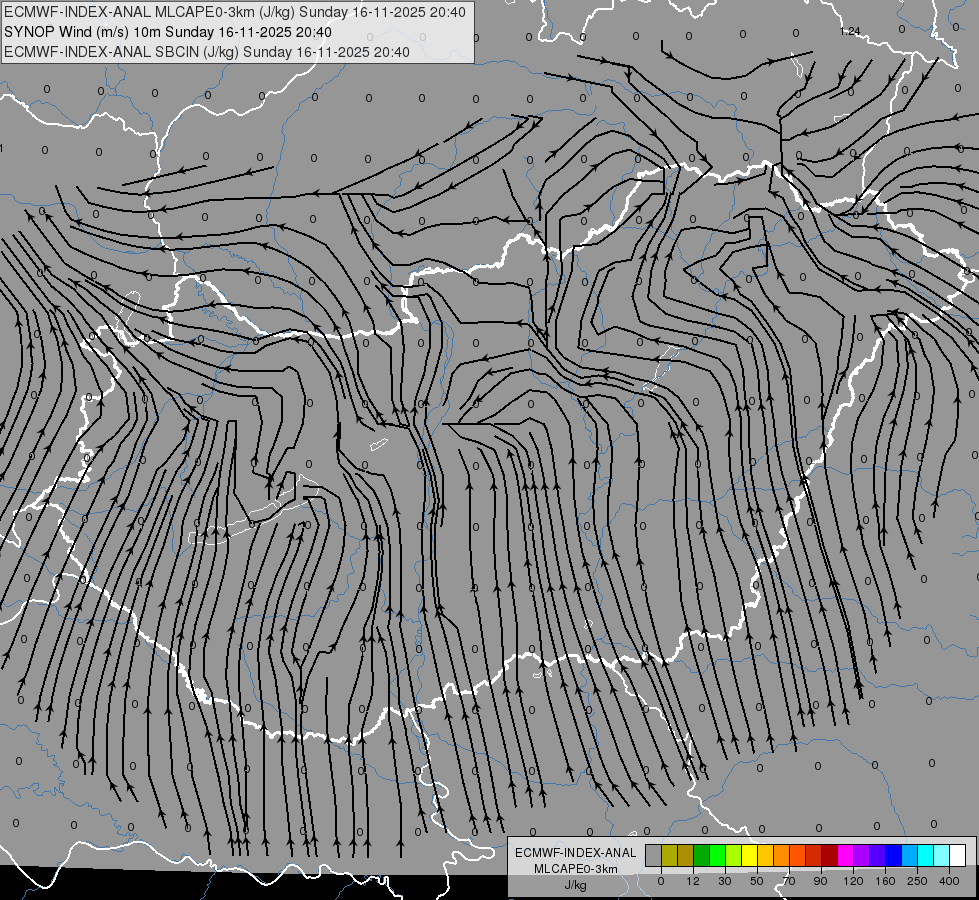This screenshot has width=979, height=900.
Task: Click the ECMWF-INDEX-ANAL SBCIN header line
Action: coord(207,52)
